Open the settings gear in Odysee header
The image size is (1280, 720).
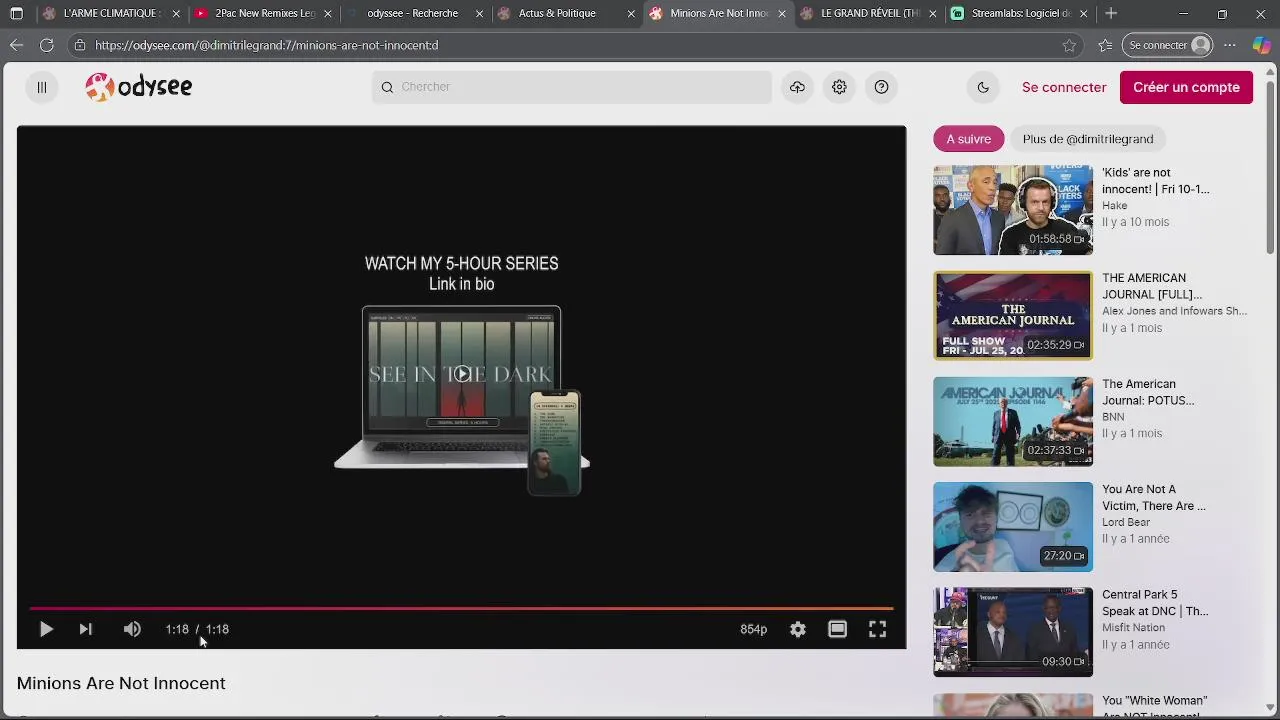click(839, 87)
